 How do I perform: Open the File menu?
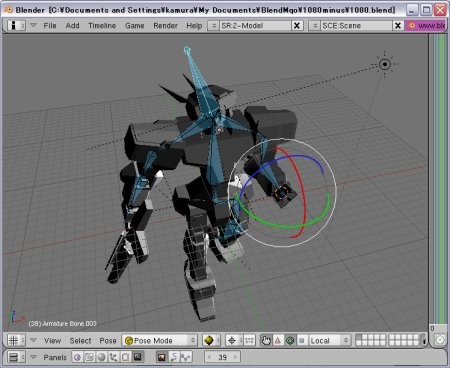[x=50, y=26]
